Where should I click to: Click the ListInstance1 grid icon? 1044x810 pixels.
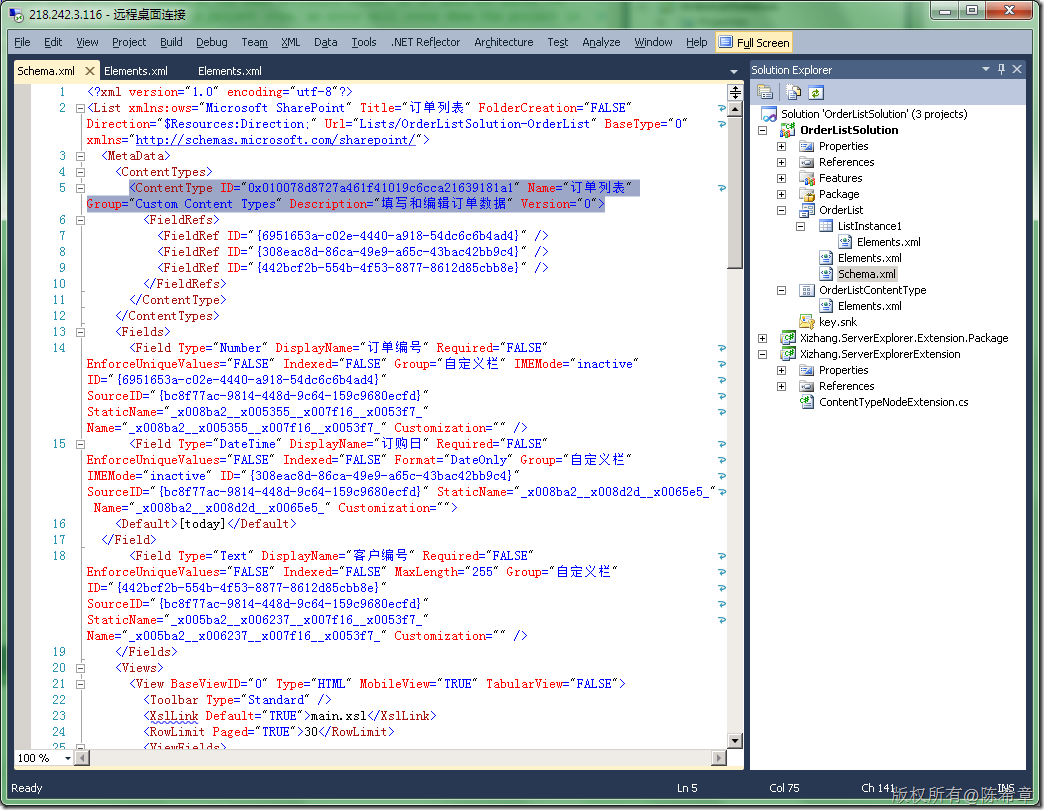tap(826, 226)
